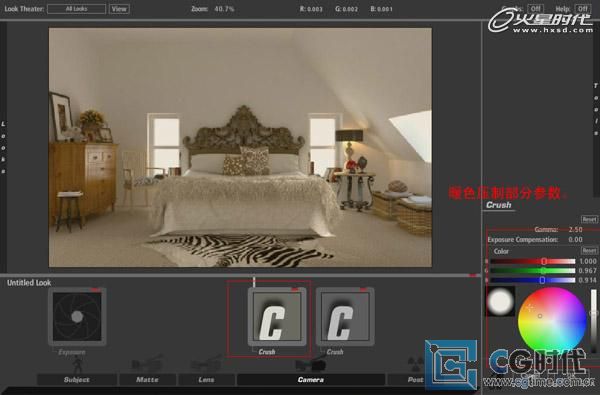Click the View button
The height and width of the screenshot is (395, 600).
pyautogui.click(x=119, y=9)
